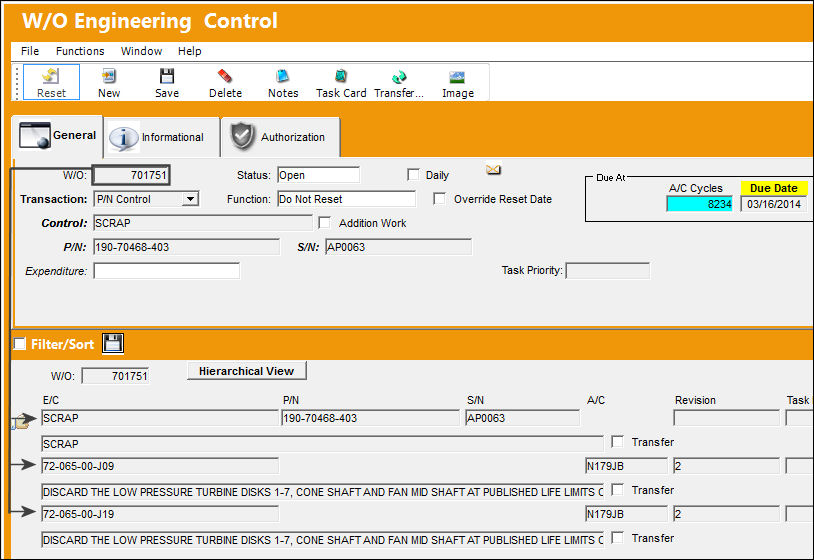This screenshot has height=560, width=814.
Task: Click the Delete eraser icon
Action: coord(225,82)
